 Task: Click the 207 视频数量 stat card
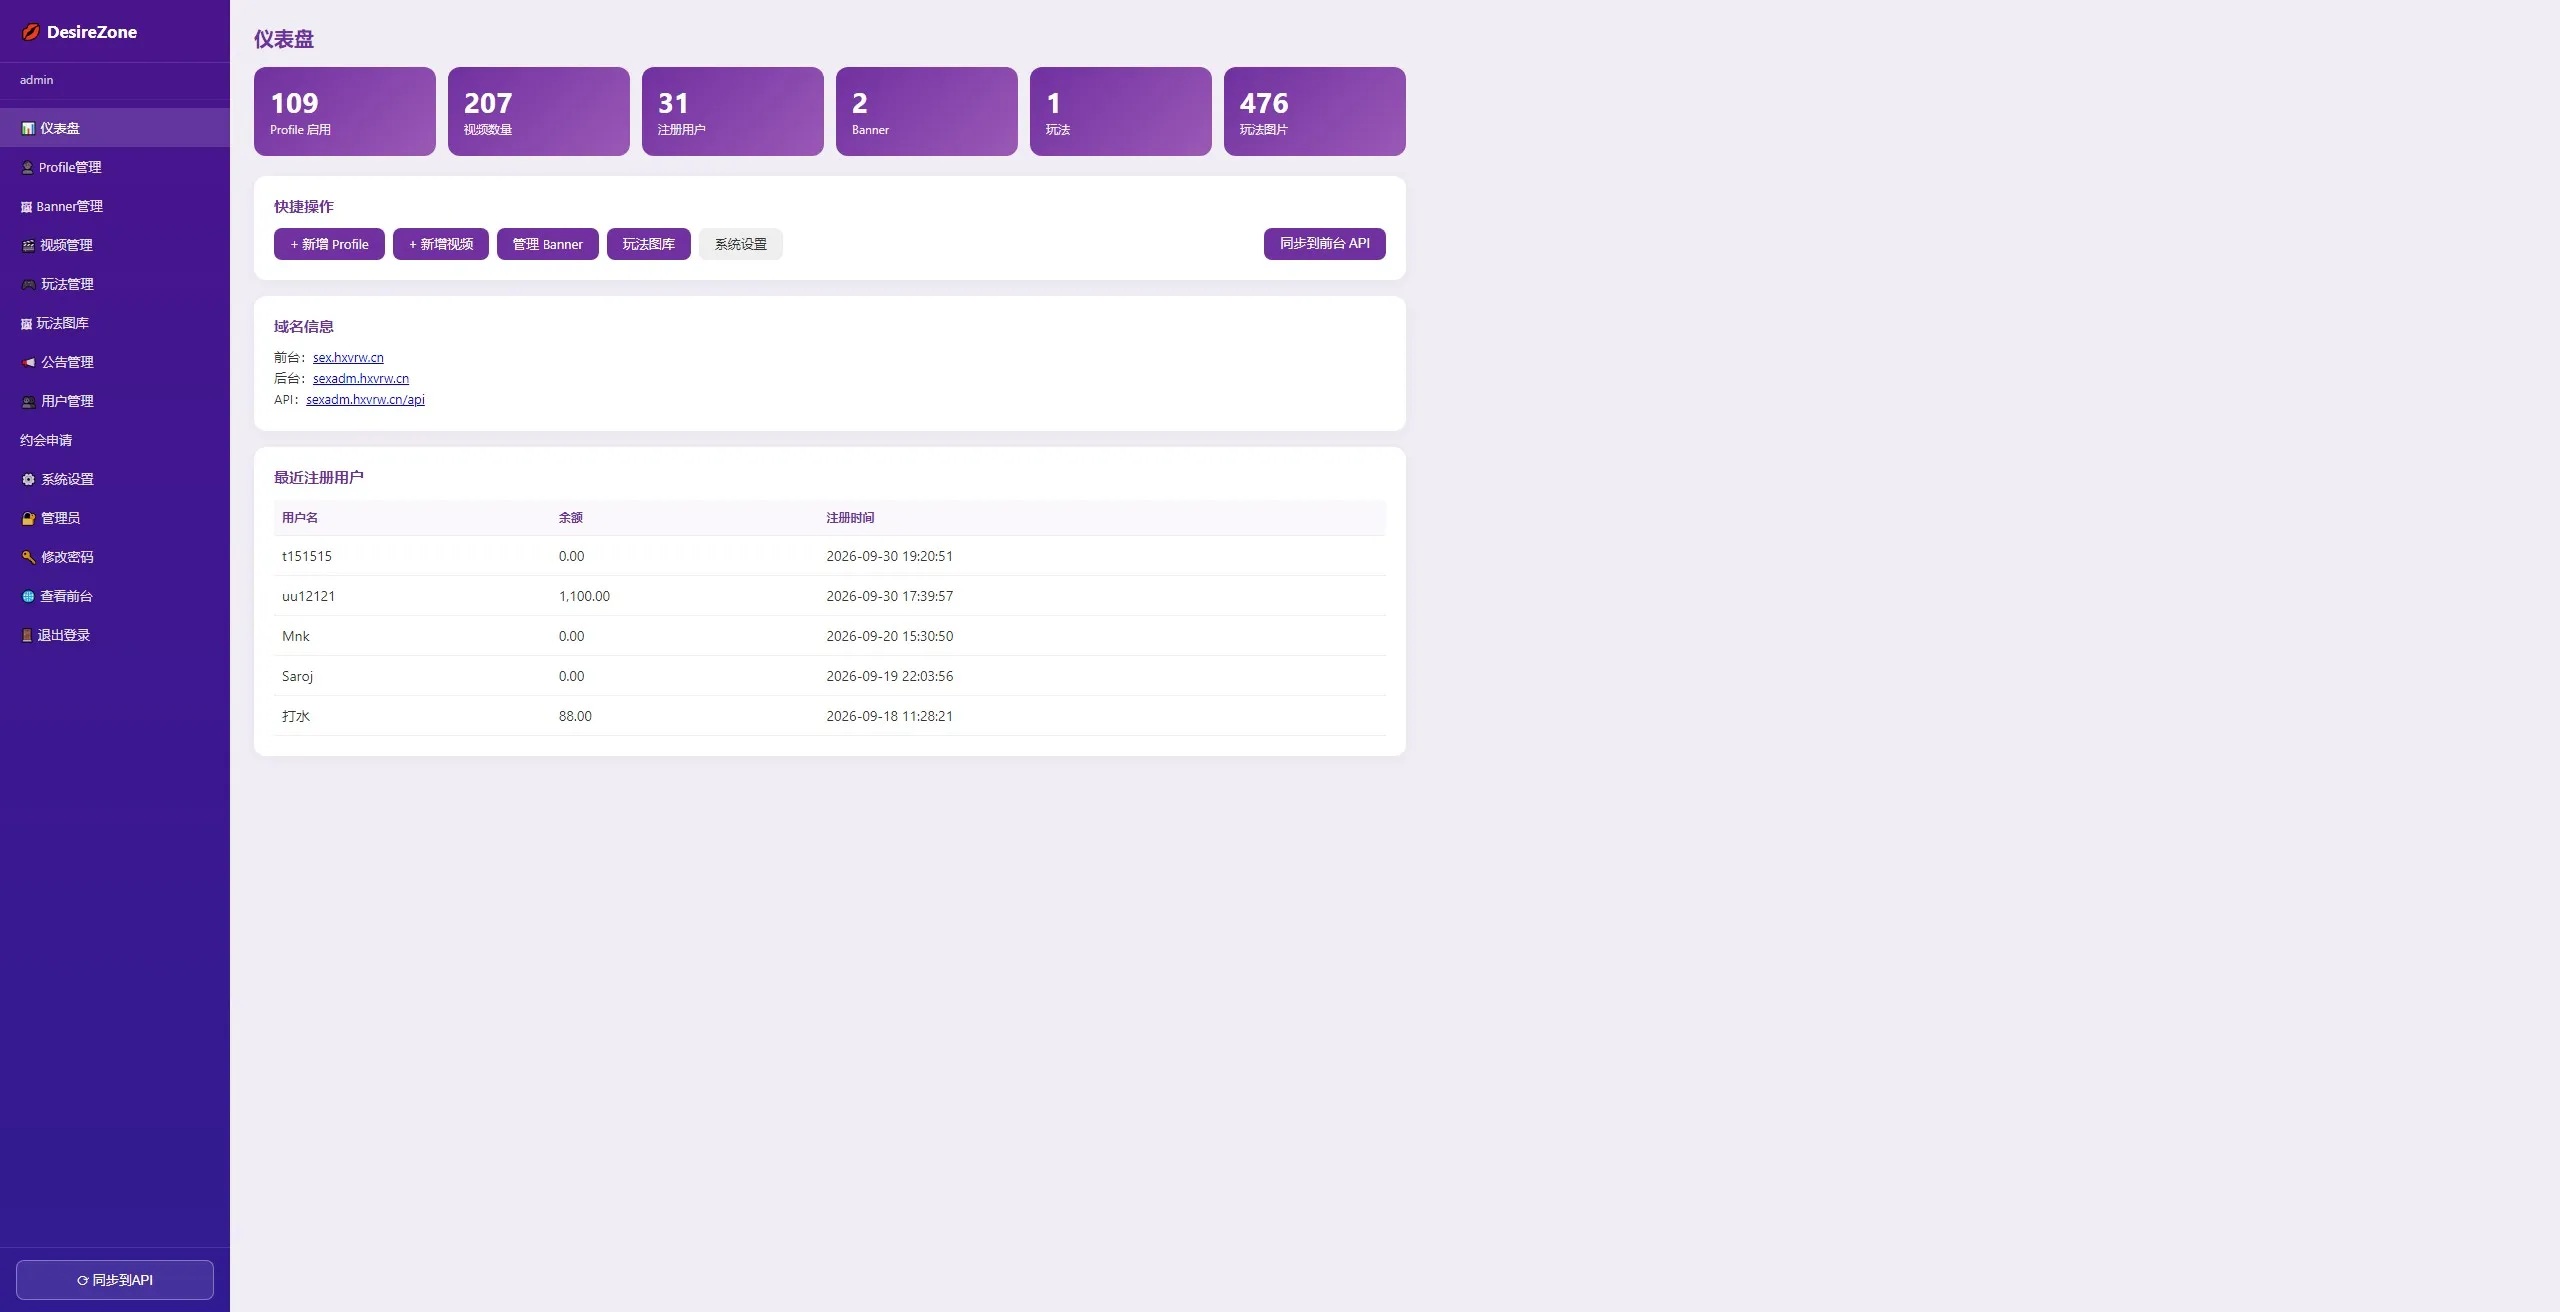click(x=539, y=111)
